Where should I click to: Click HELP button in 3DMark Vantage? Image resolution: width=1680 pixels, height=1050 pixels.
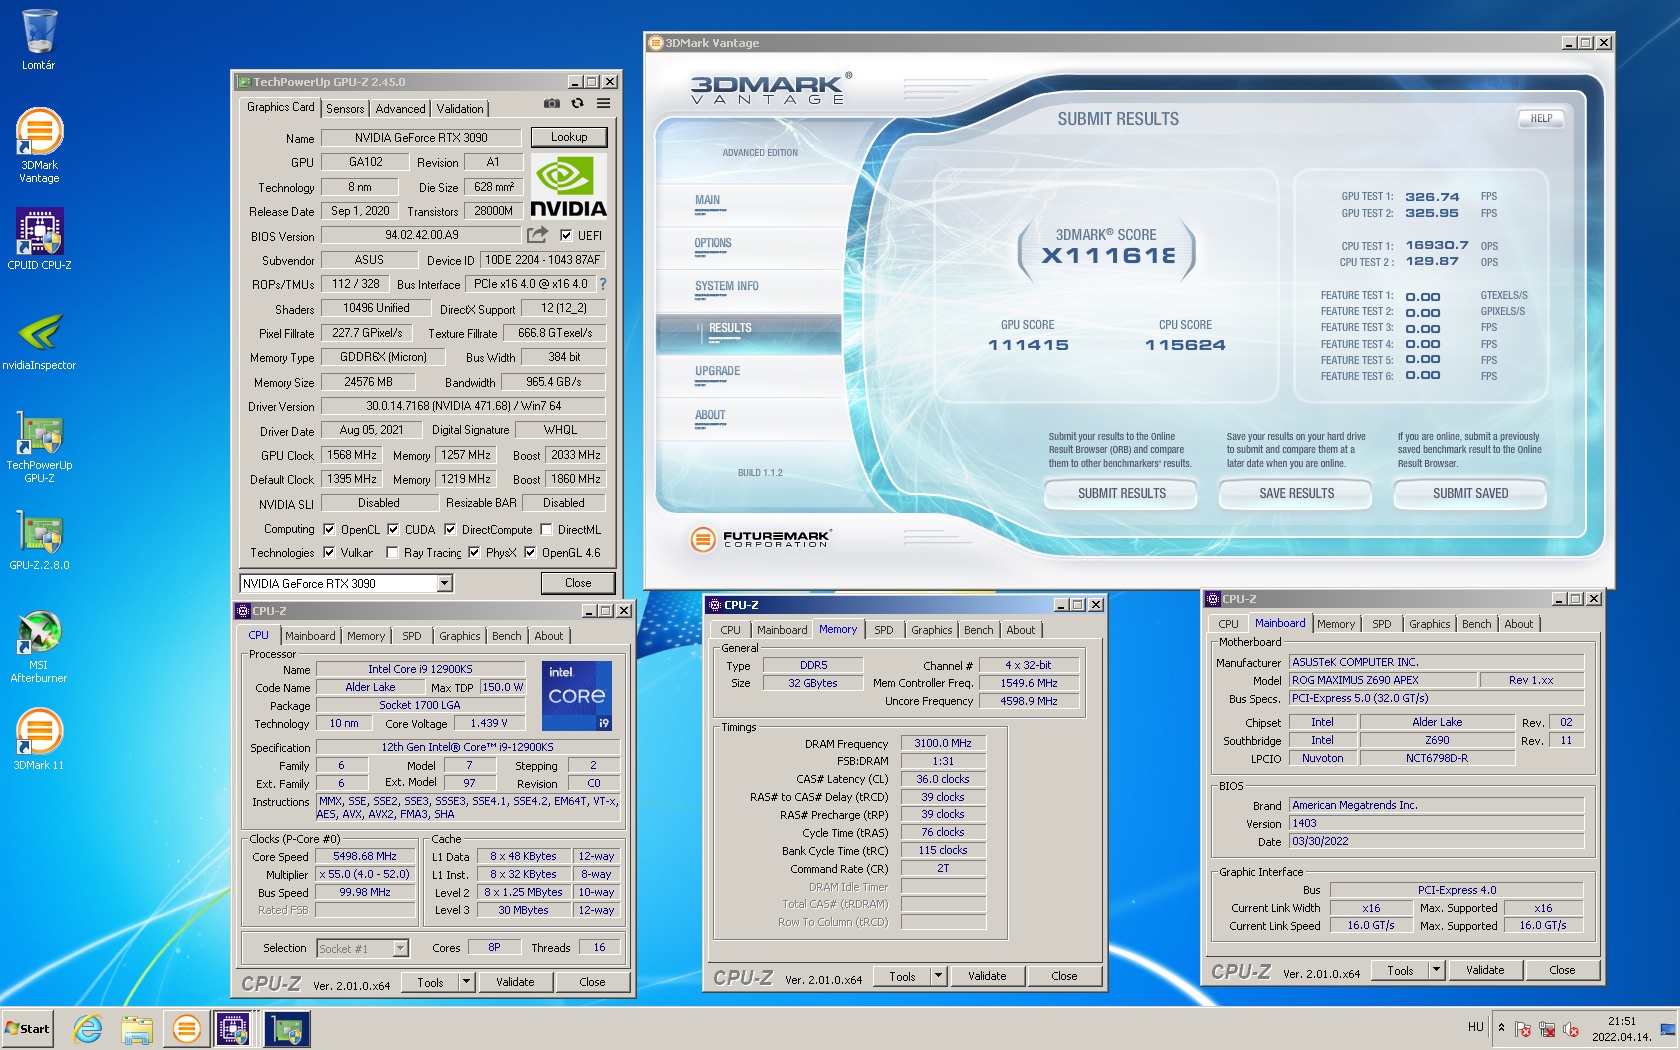tap(1541, 118)
